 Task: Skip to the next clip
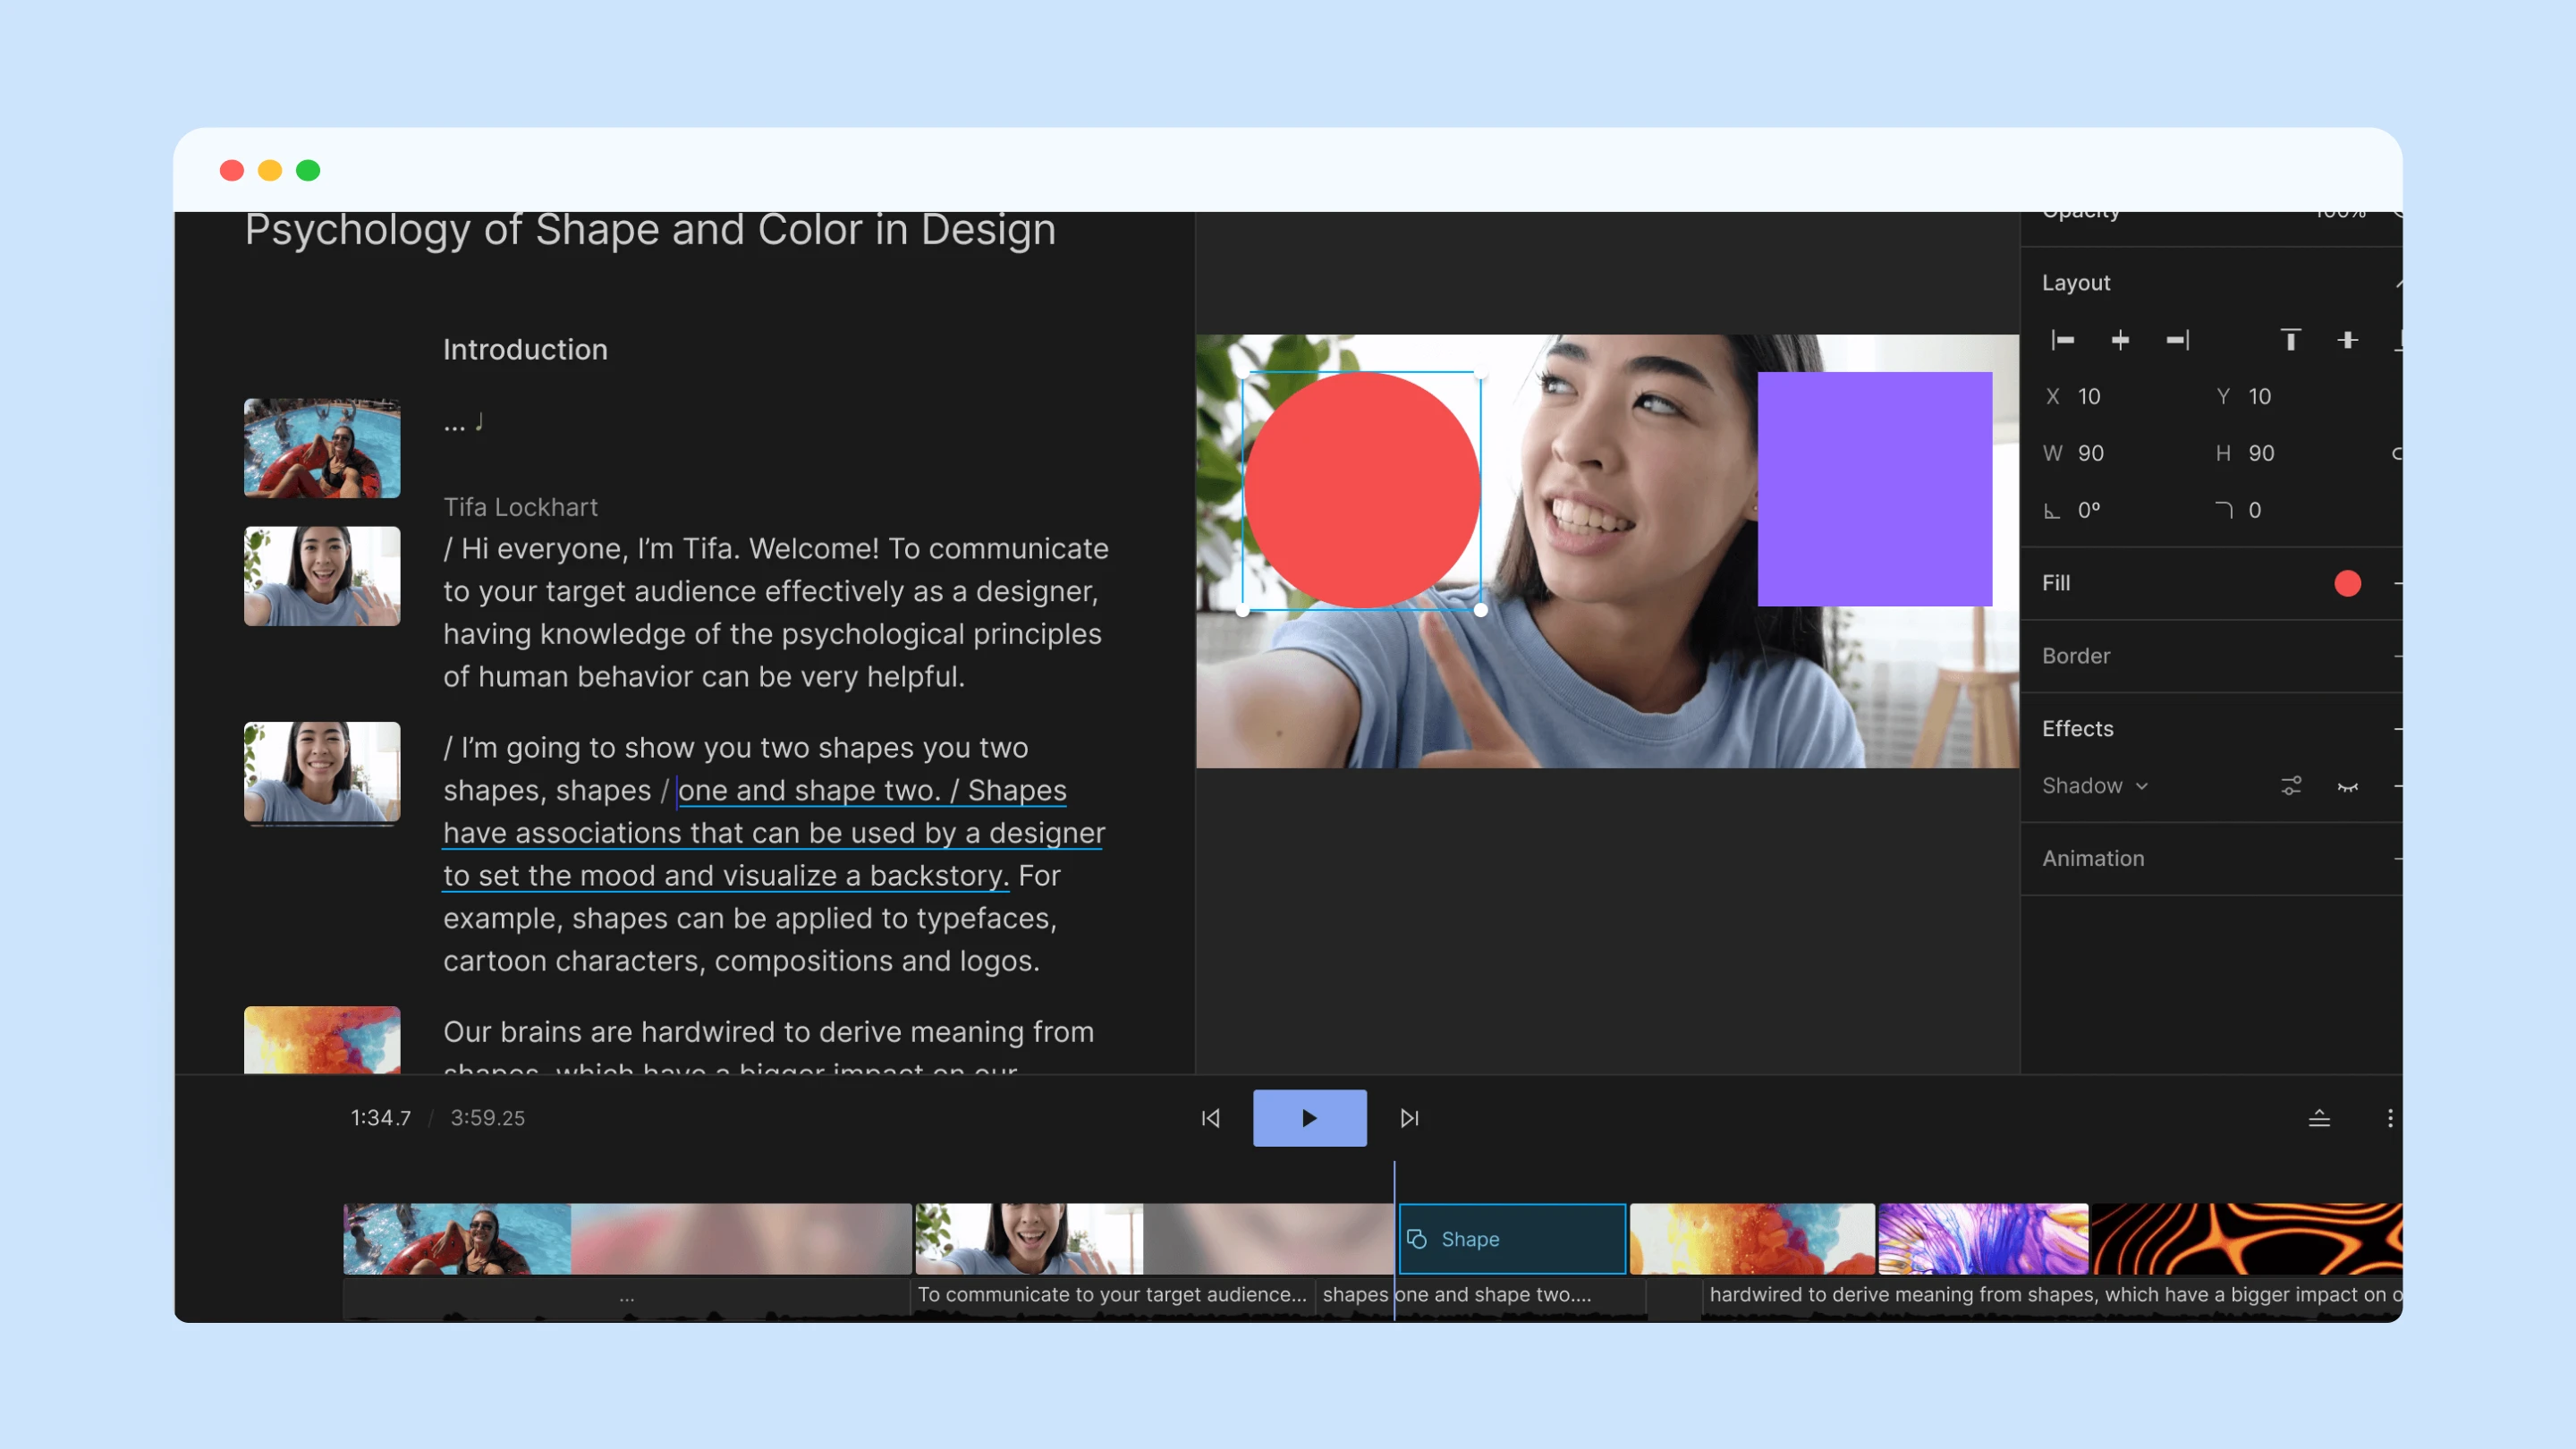tap(1409, 1118)
